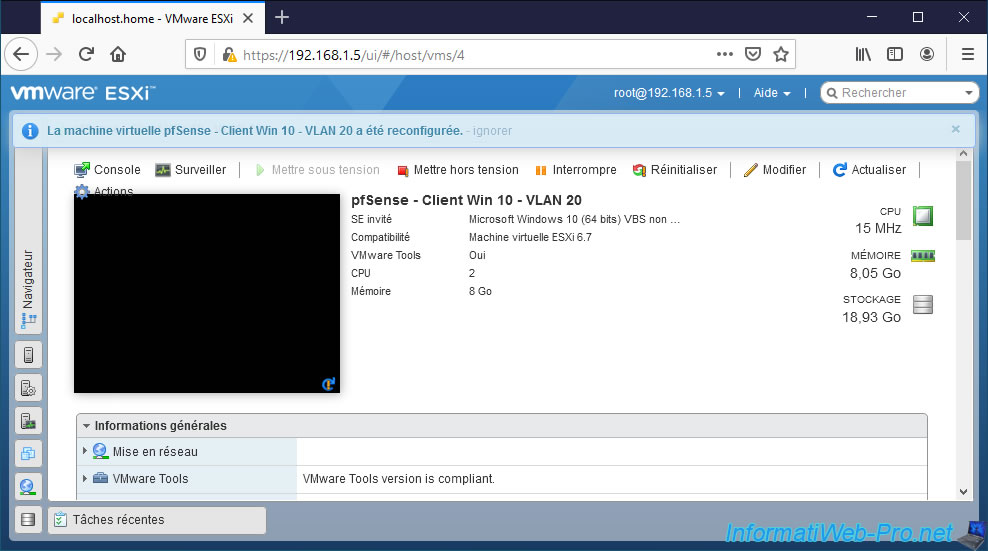Open a new browser tab
The width and height of the screenshot is (988, 551).
coord(282,18)
